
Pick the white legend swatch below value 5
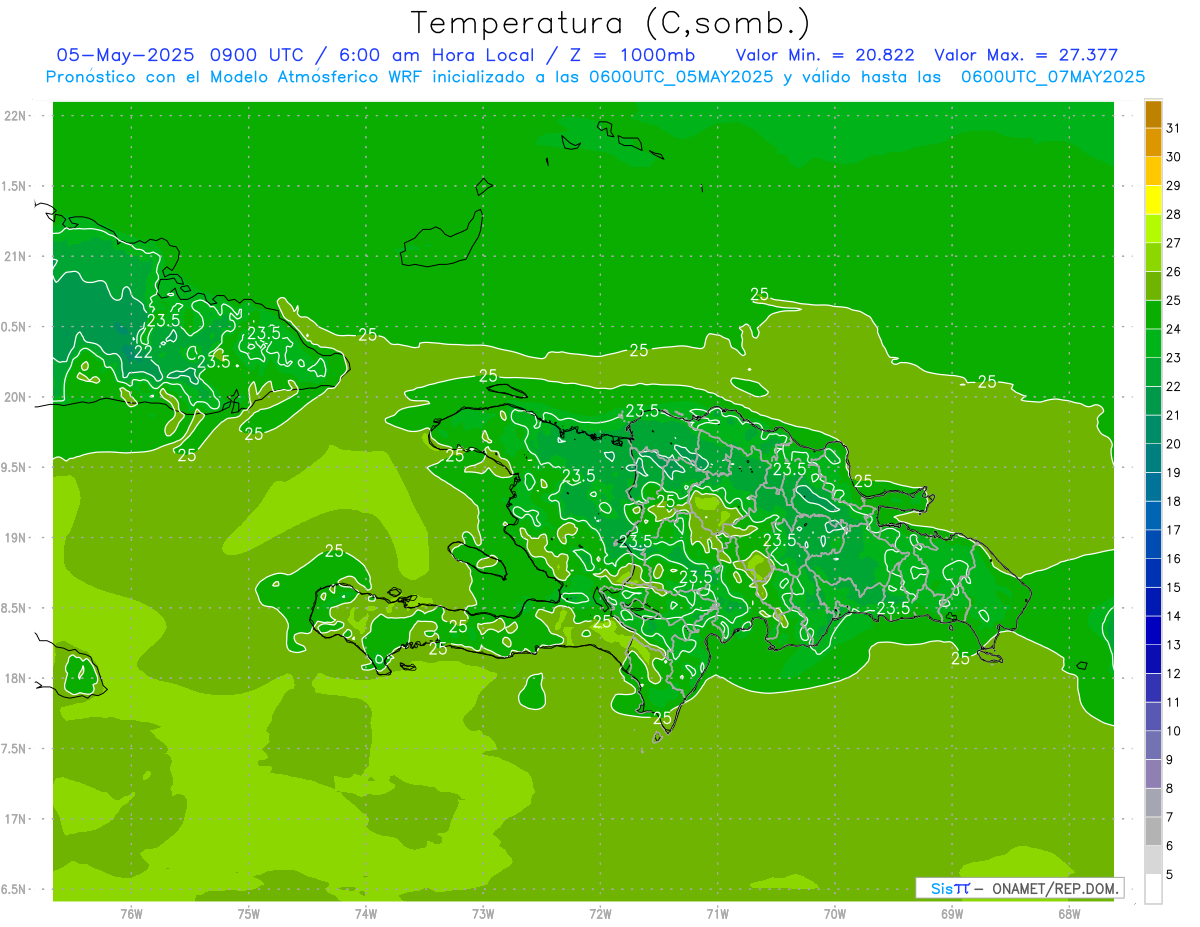pyautogui.click(x=1153, y=888)
